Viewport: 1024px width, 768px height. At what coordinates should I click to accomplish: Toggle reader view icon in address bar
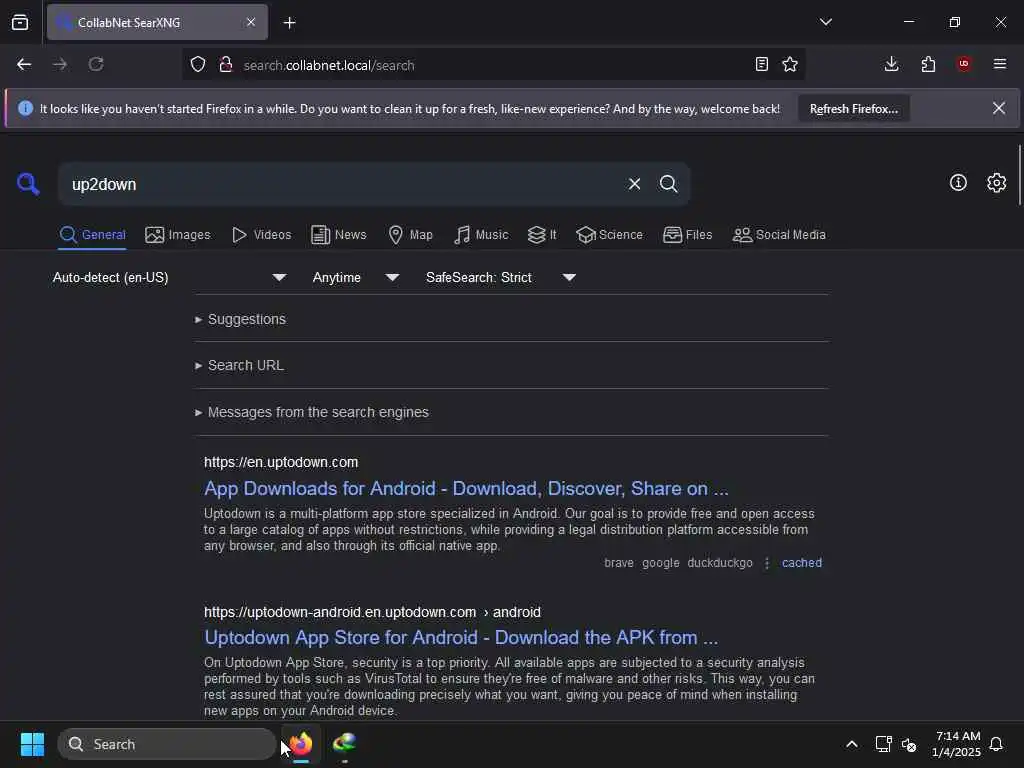[761, 64]
